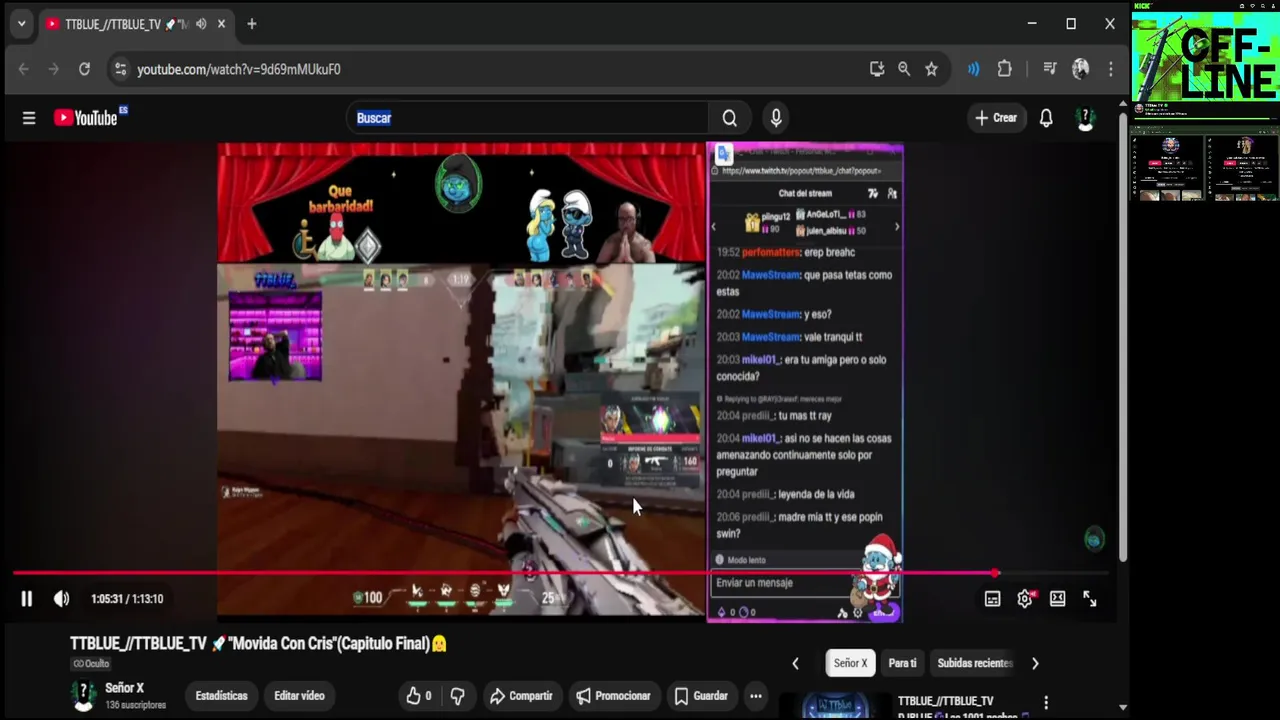Image resolution: width=1280 pixels, height=720 pixels.
Task: Install app icon in address bar
Action: (877, 69)
